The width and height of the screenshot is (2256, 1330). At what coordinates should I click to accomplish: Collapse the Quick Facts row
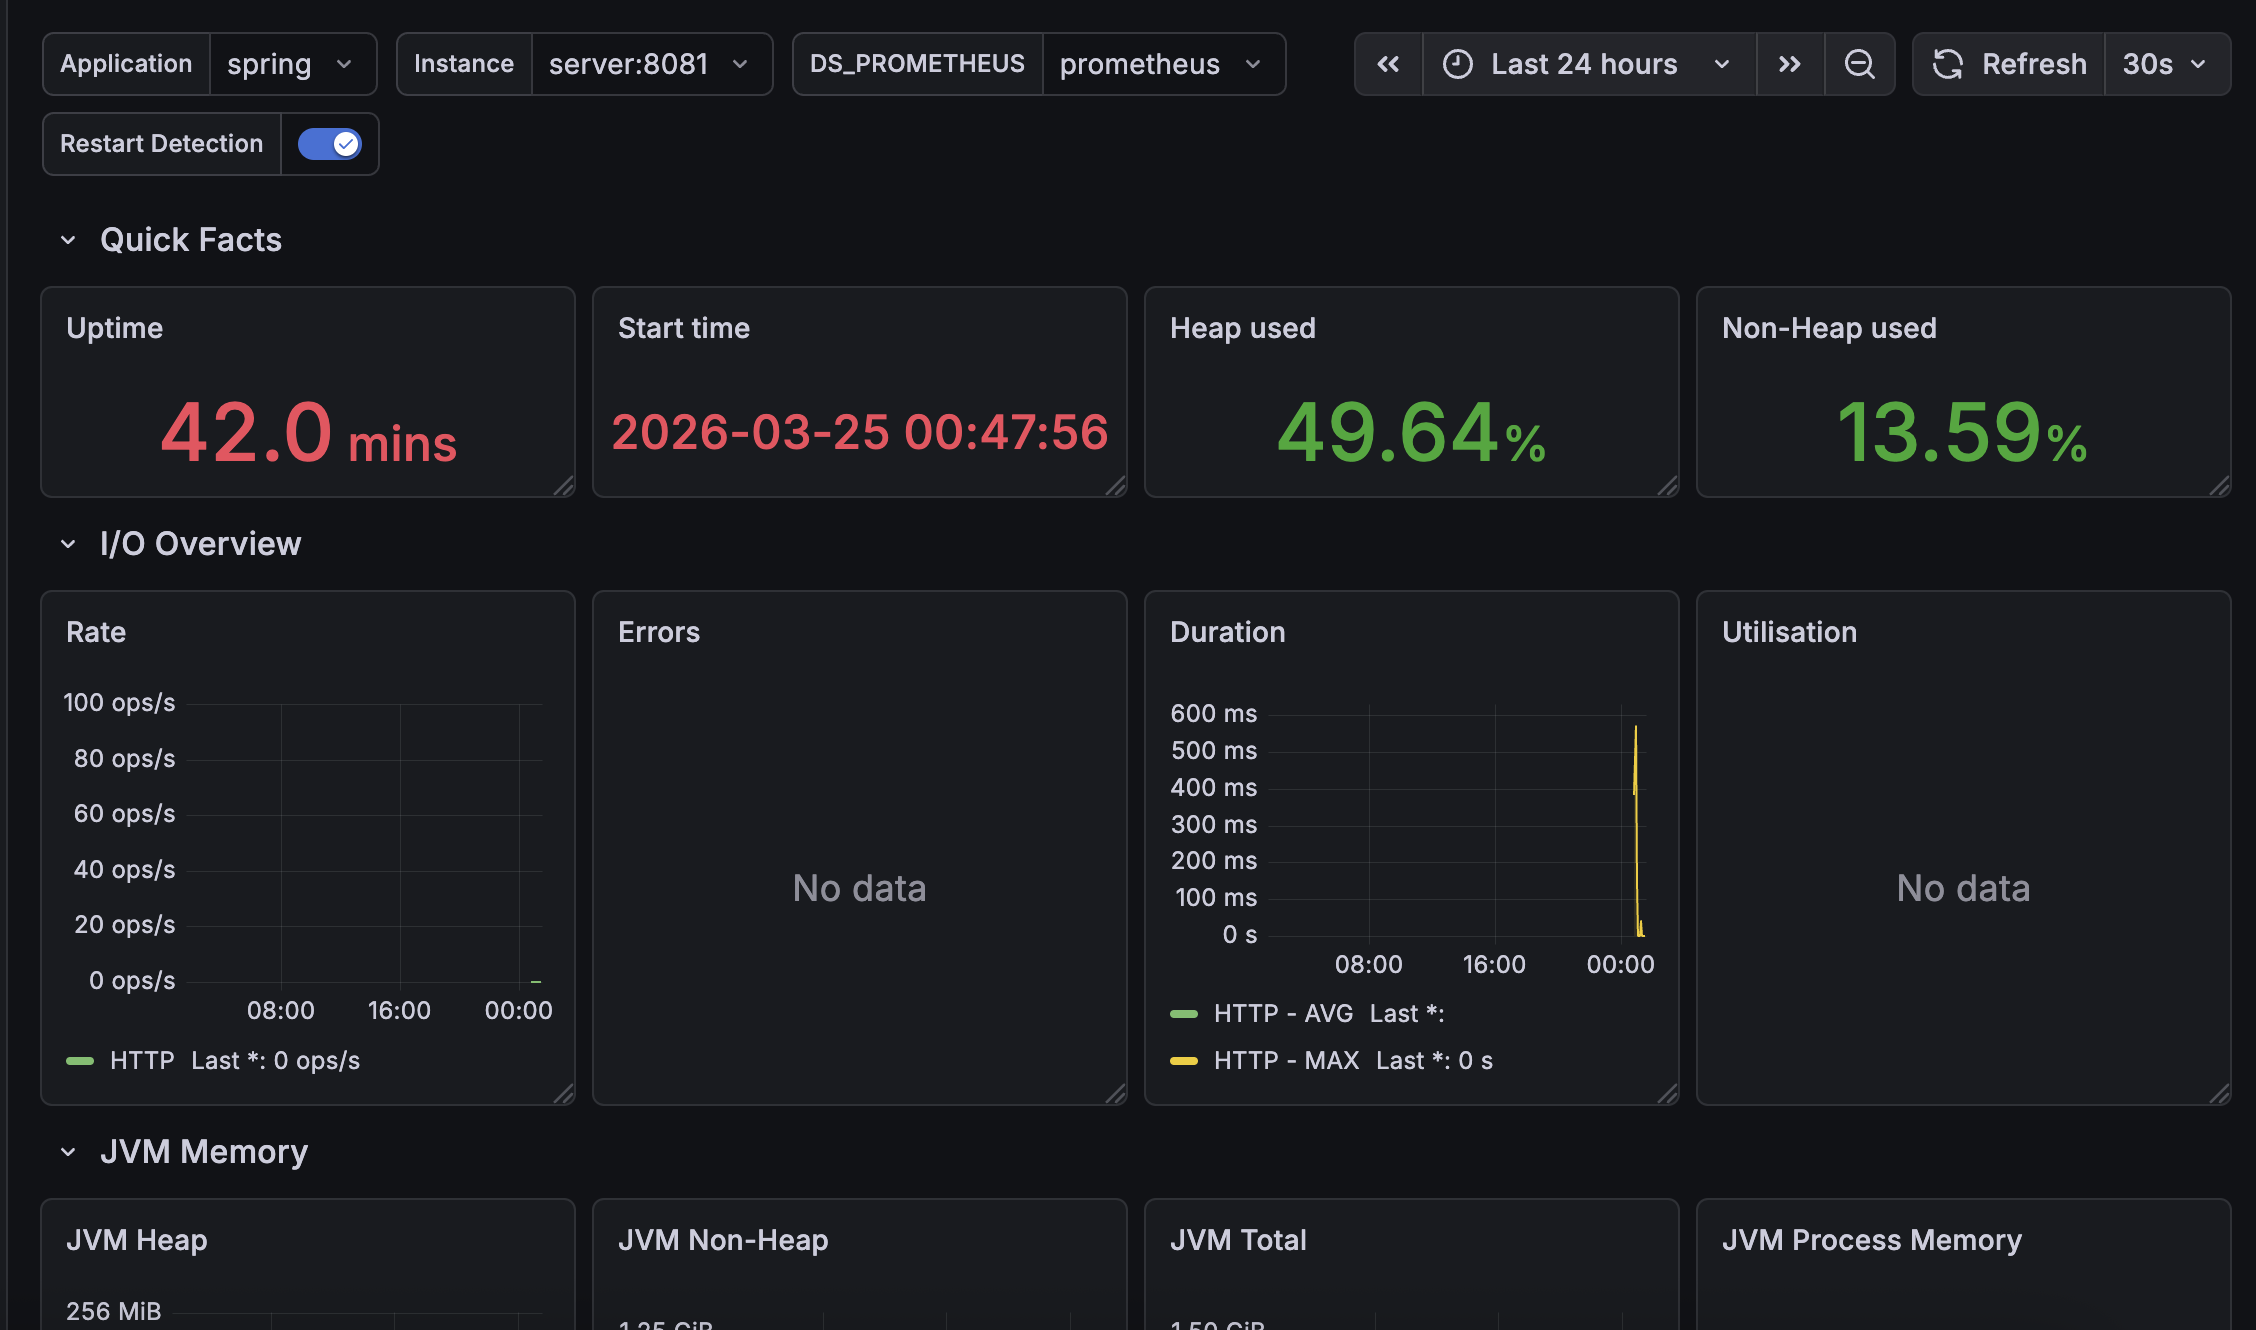click(68, 240)
